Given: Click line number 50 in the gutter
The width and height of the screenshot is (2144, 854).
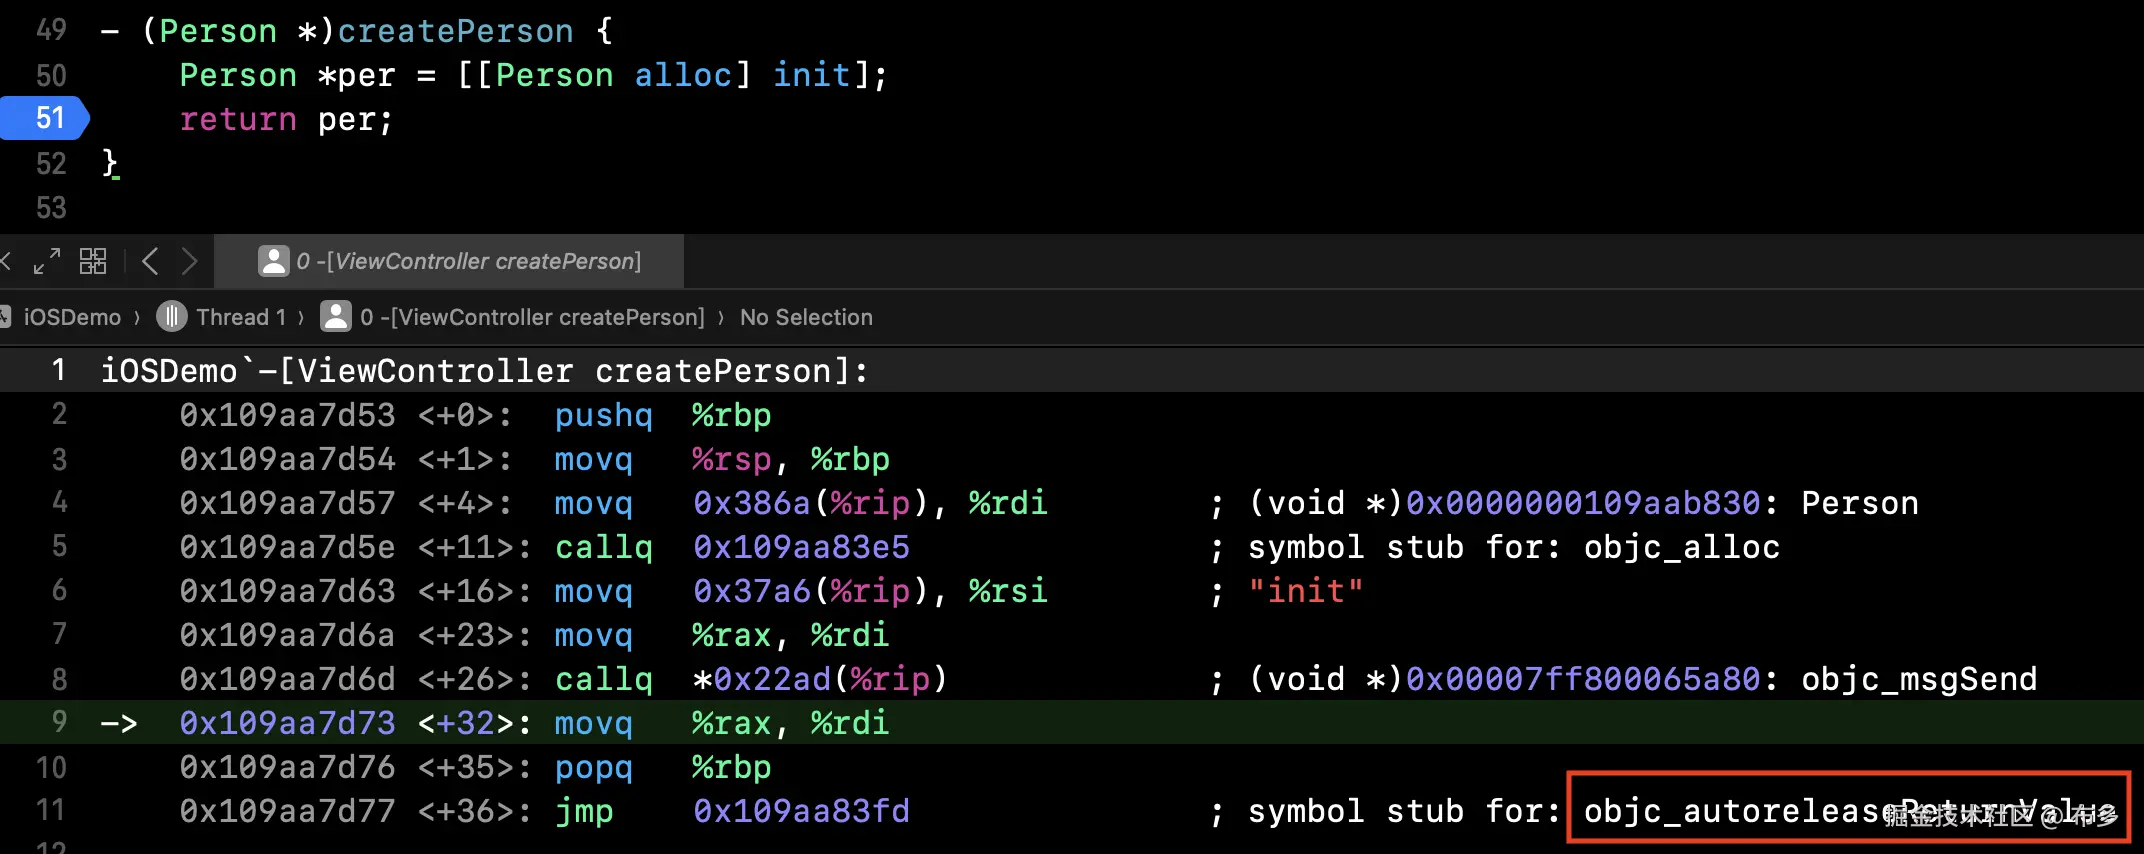Looking at the screenshot, I should (x=51, y=75).
